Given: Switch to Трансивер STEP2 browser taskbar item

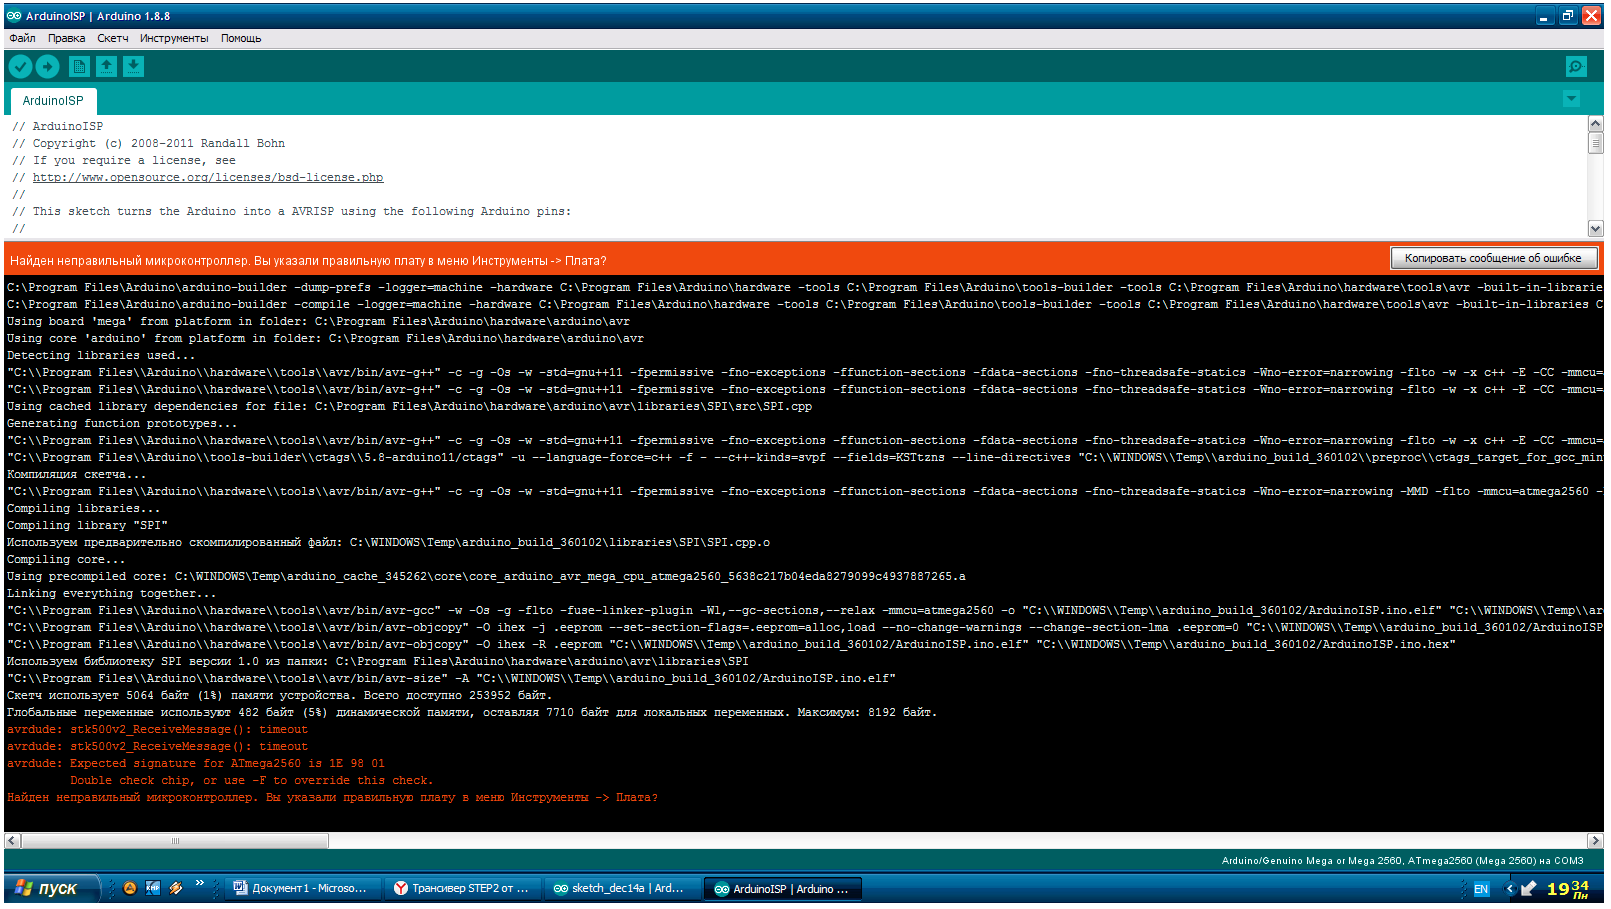Looking at the screenshot, I should [x=463, y=888].
